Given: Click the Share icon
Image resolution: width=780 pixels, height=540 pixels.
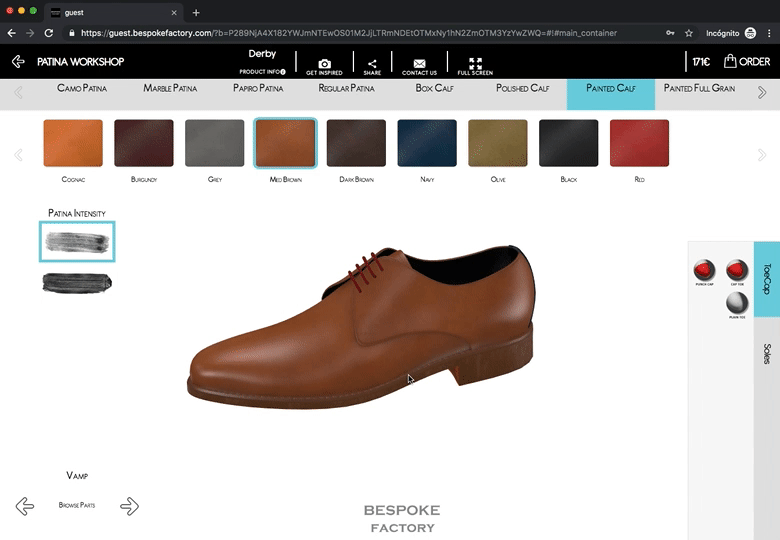Looking at the screenshot, I should tap(372, 65).
